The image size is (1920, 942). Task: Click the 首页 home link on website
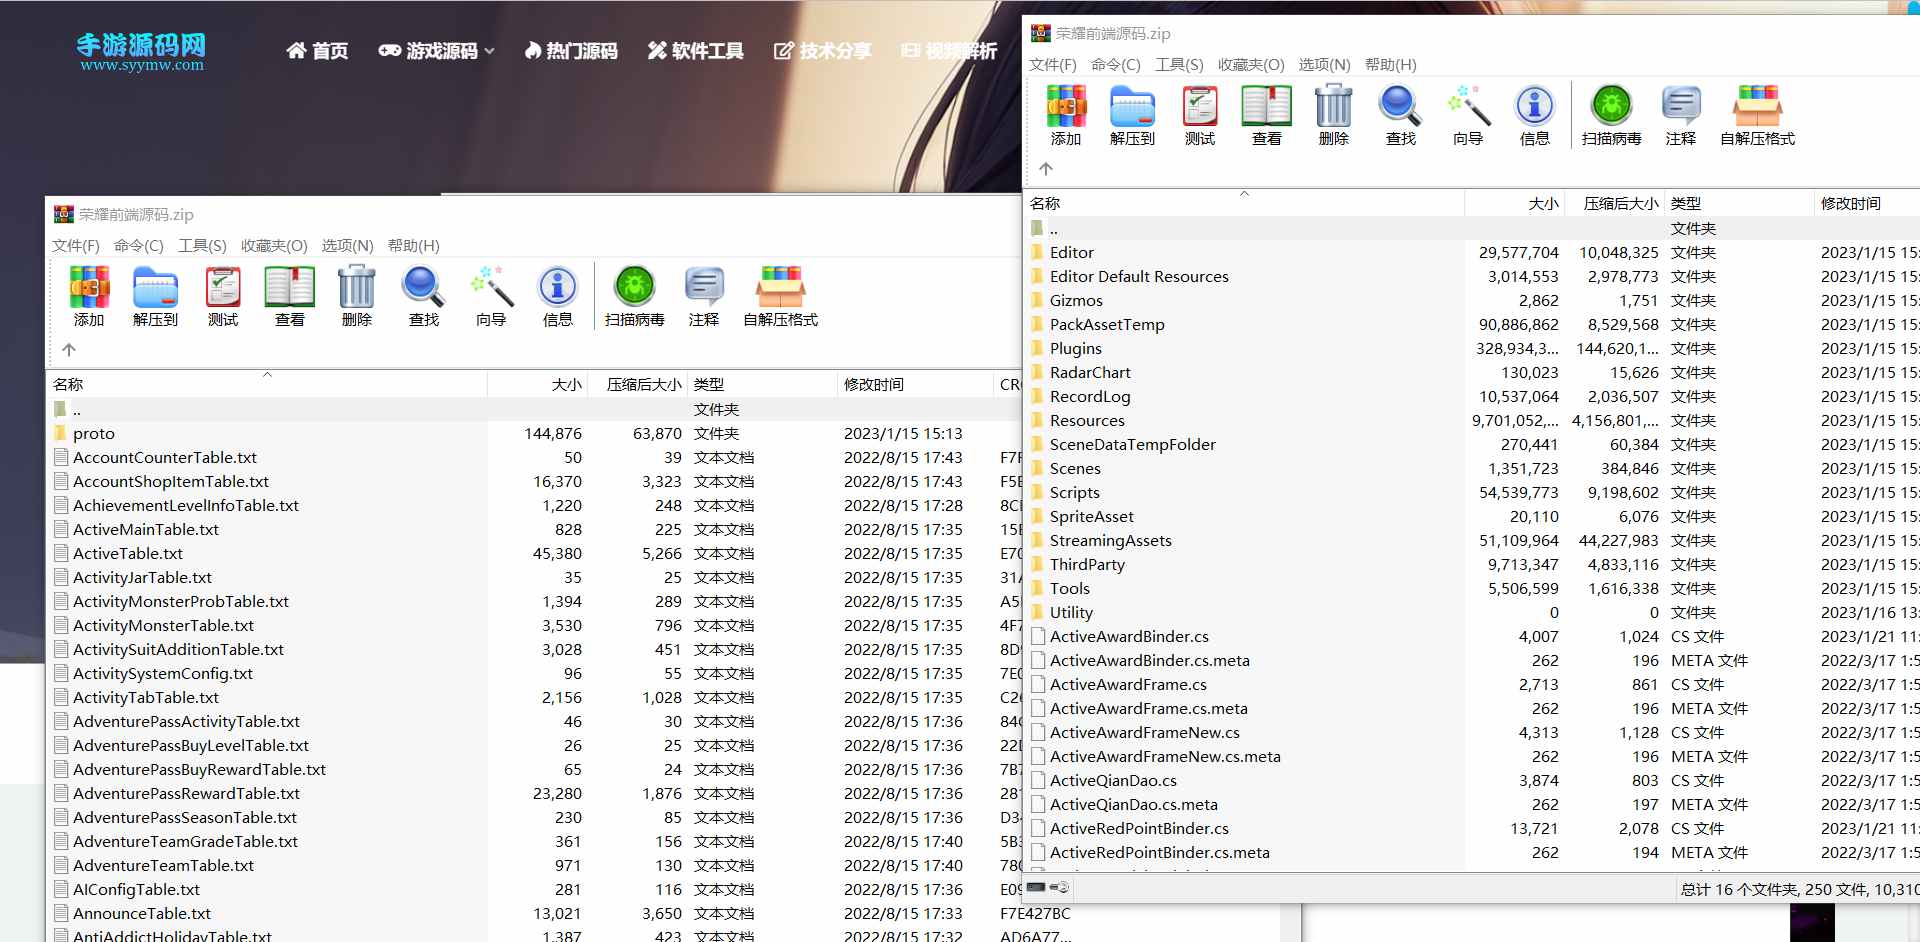(317, 51)
